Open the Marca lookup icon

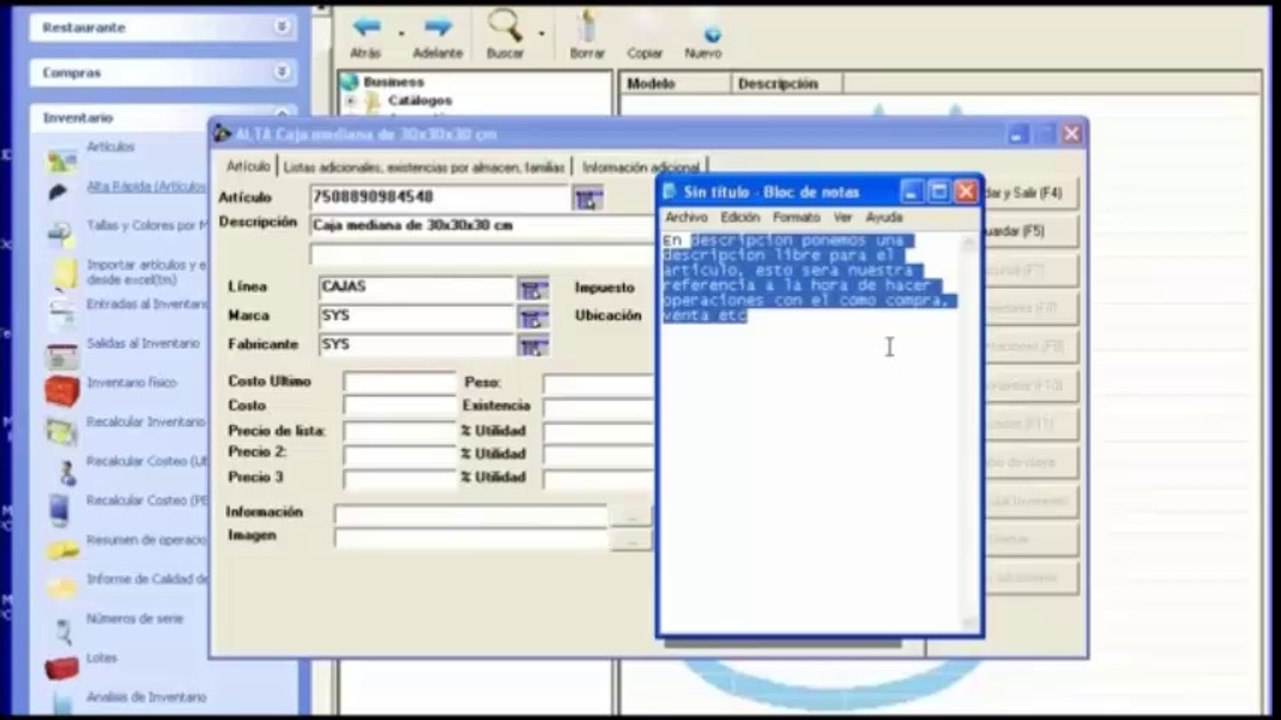pos(533,319)
